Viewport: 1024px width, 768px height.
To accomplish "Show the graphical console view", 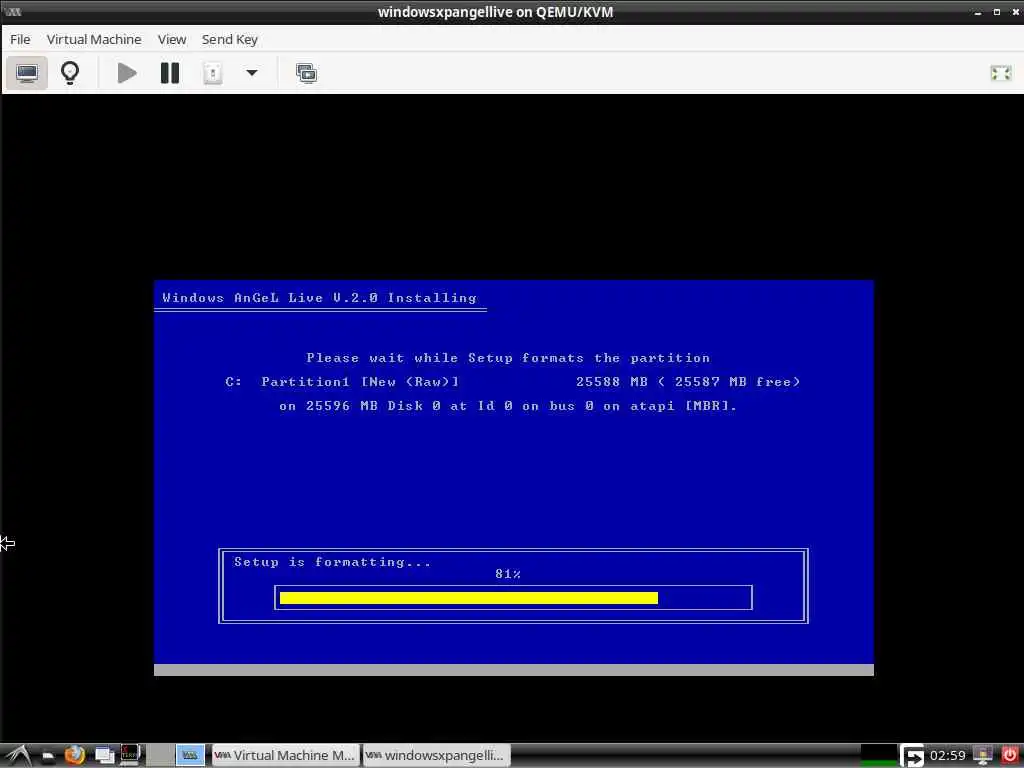I will [x=27, y=72].
